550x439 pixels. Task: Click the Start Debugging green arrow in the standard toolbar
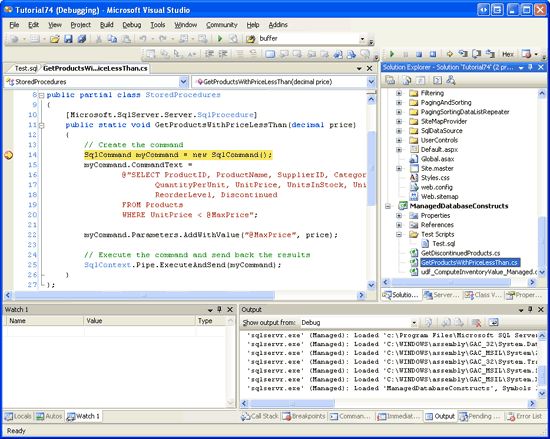coord(220,39)
